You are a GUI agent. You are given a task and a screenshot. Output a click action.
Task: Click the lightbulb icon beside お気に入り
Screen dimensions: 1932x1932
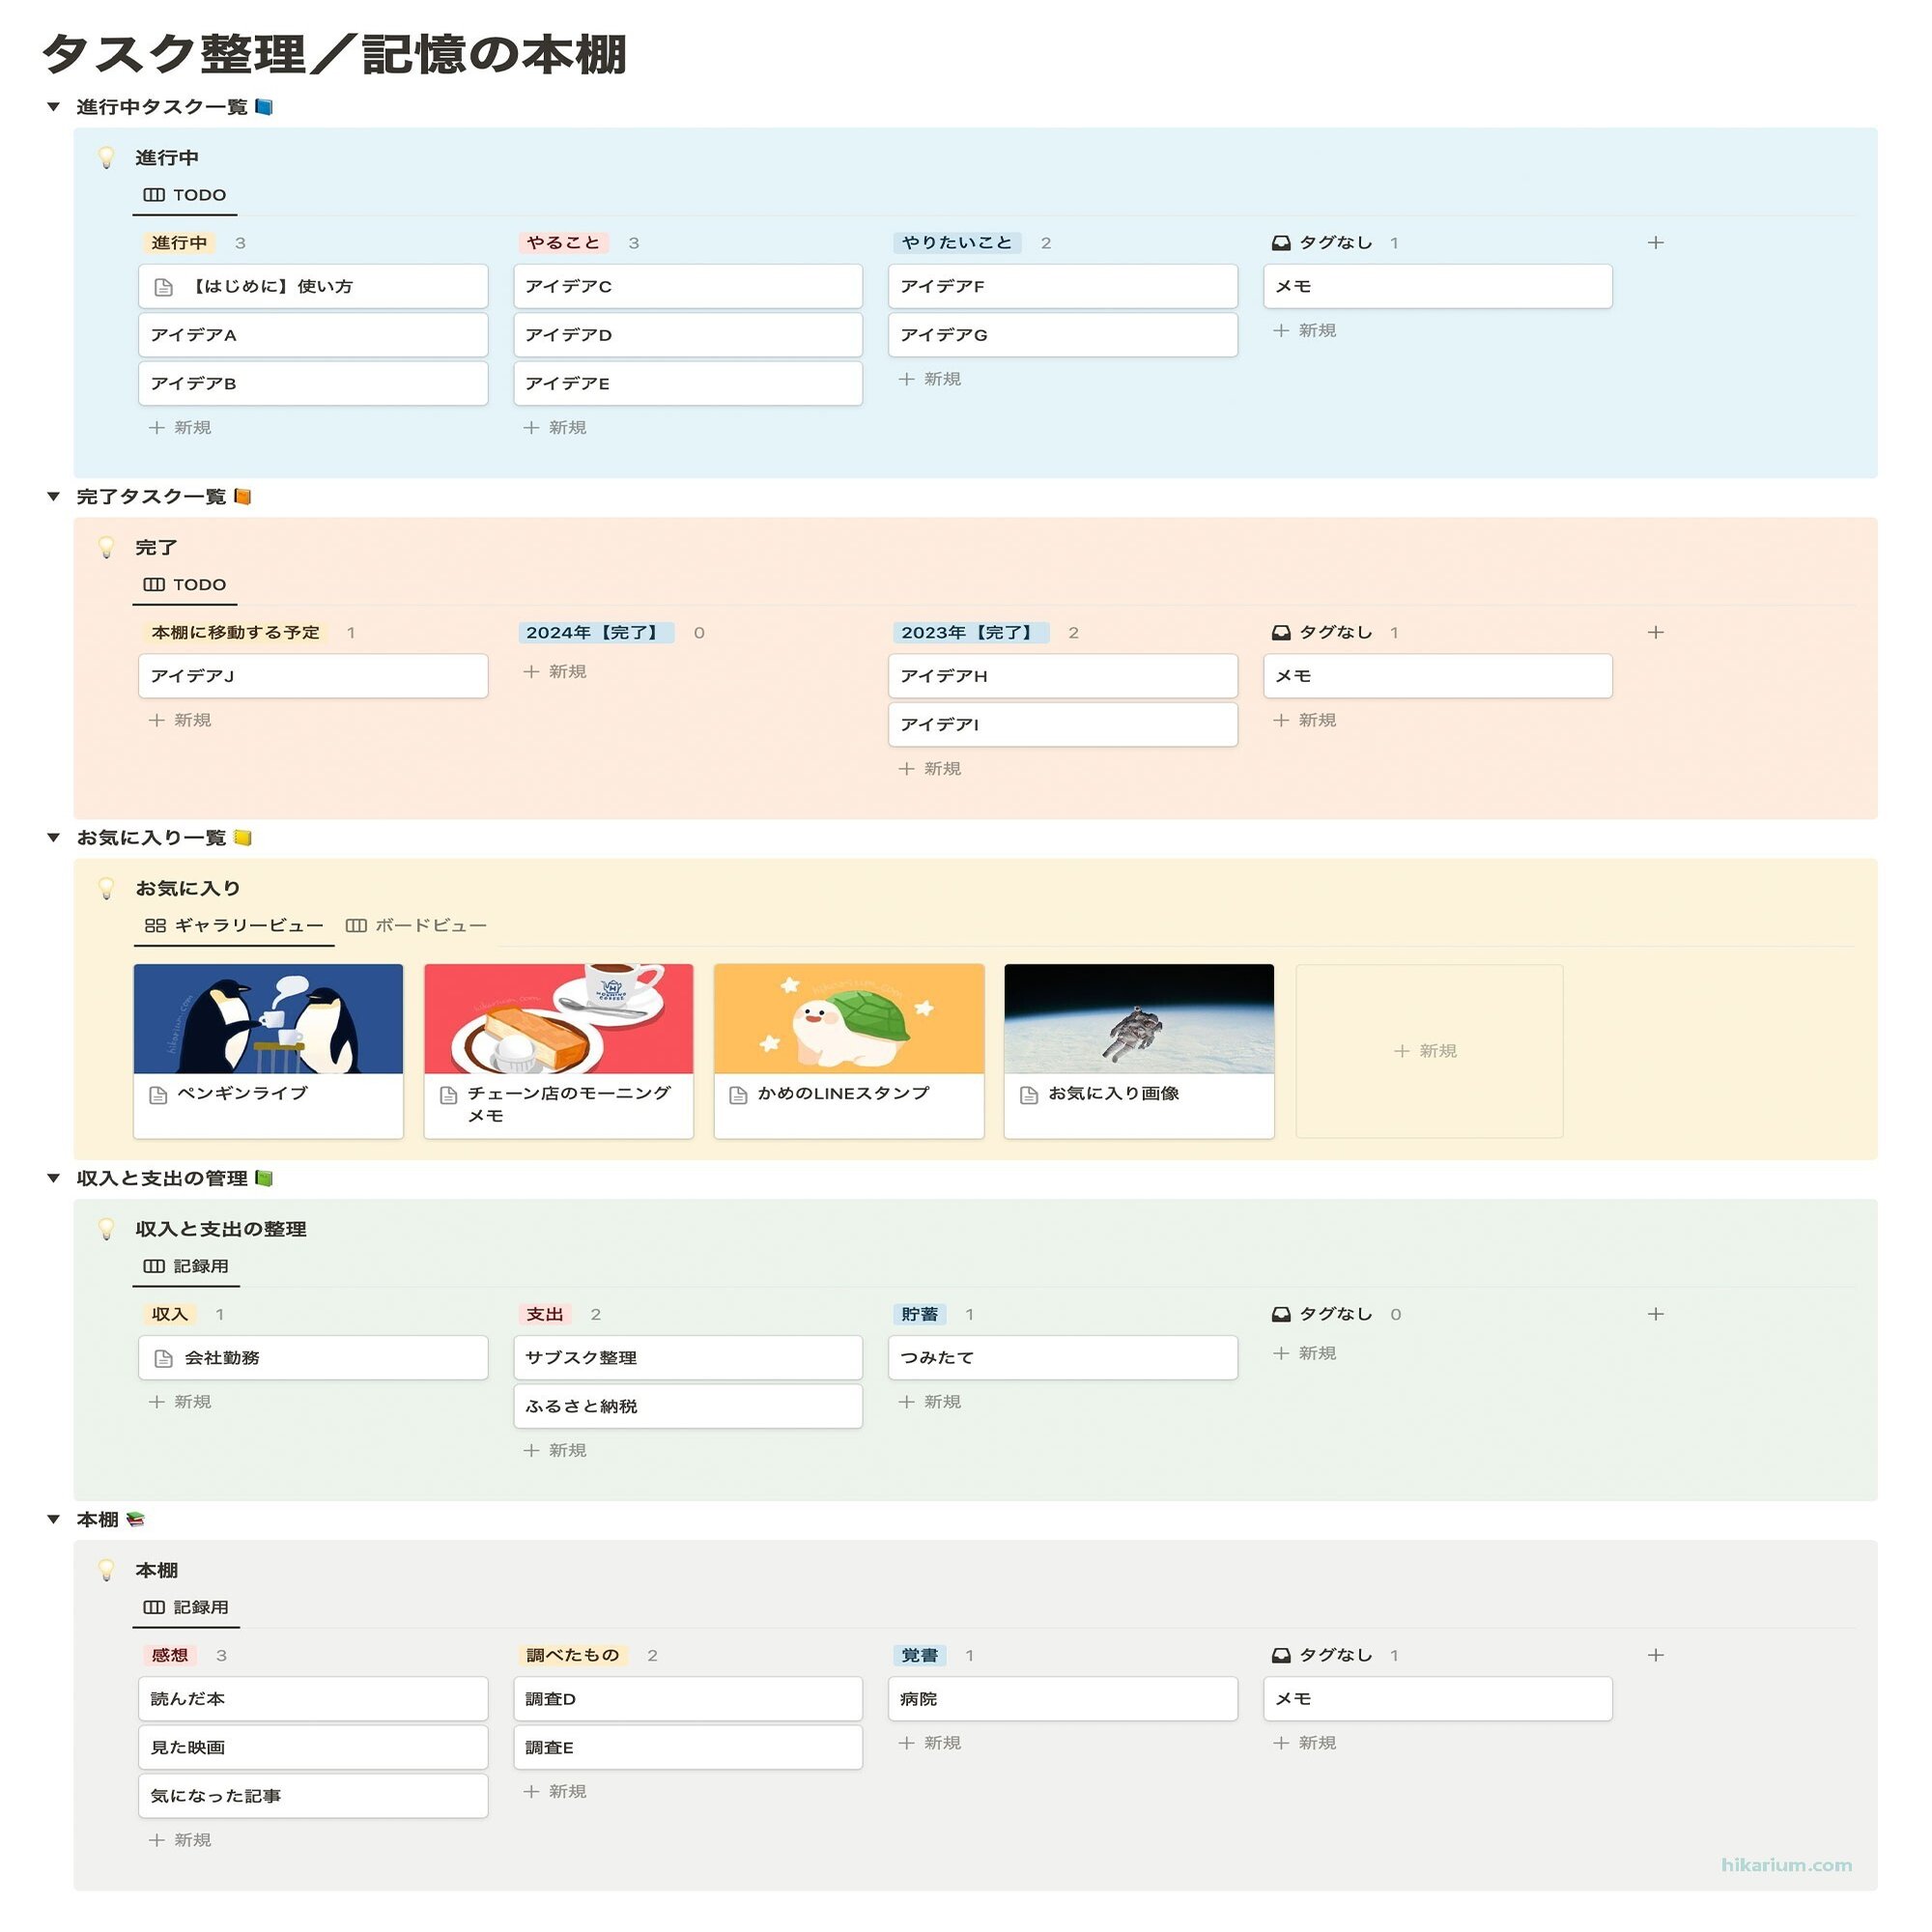[x=107, y=887]
